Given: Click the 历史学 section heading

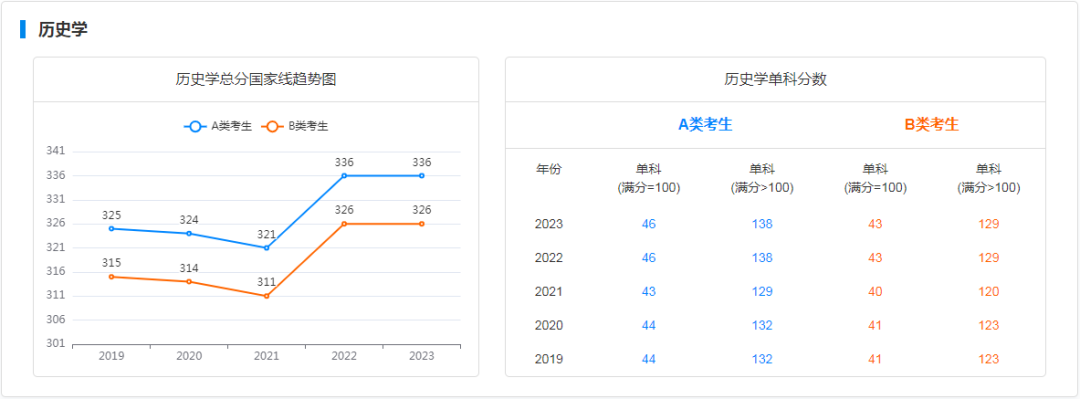Looking at the screenshot, I should point(63,30).
